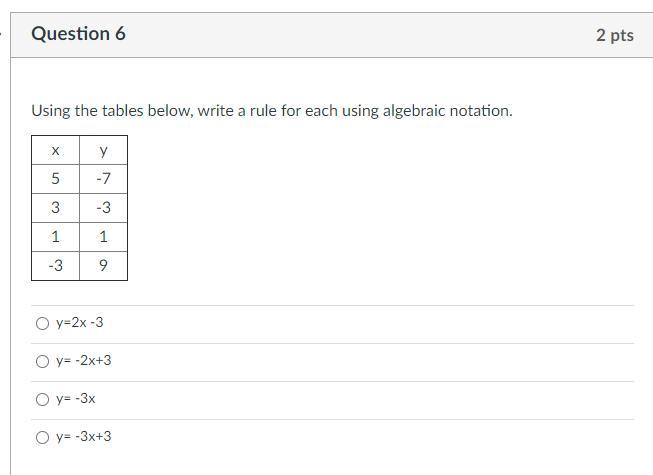Click the answer label text y=2x -3

[x=80, y=323]
